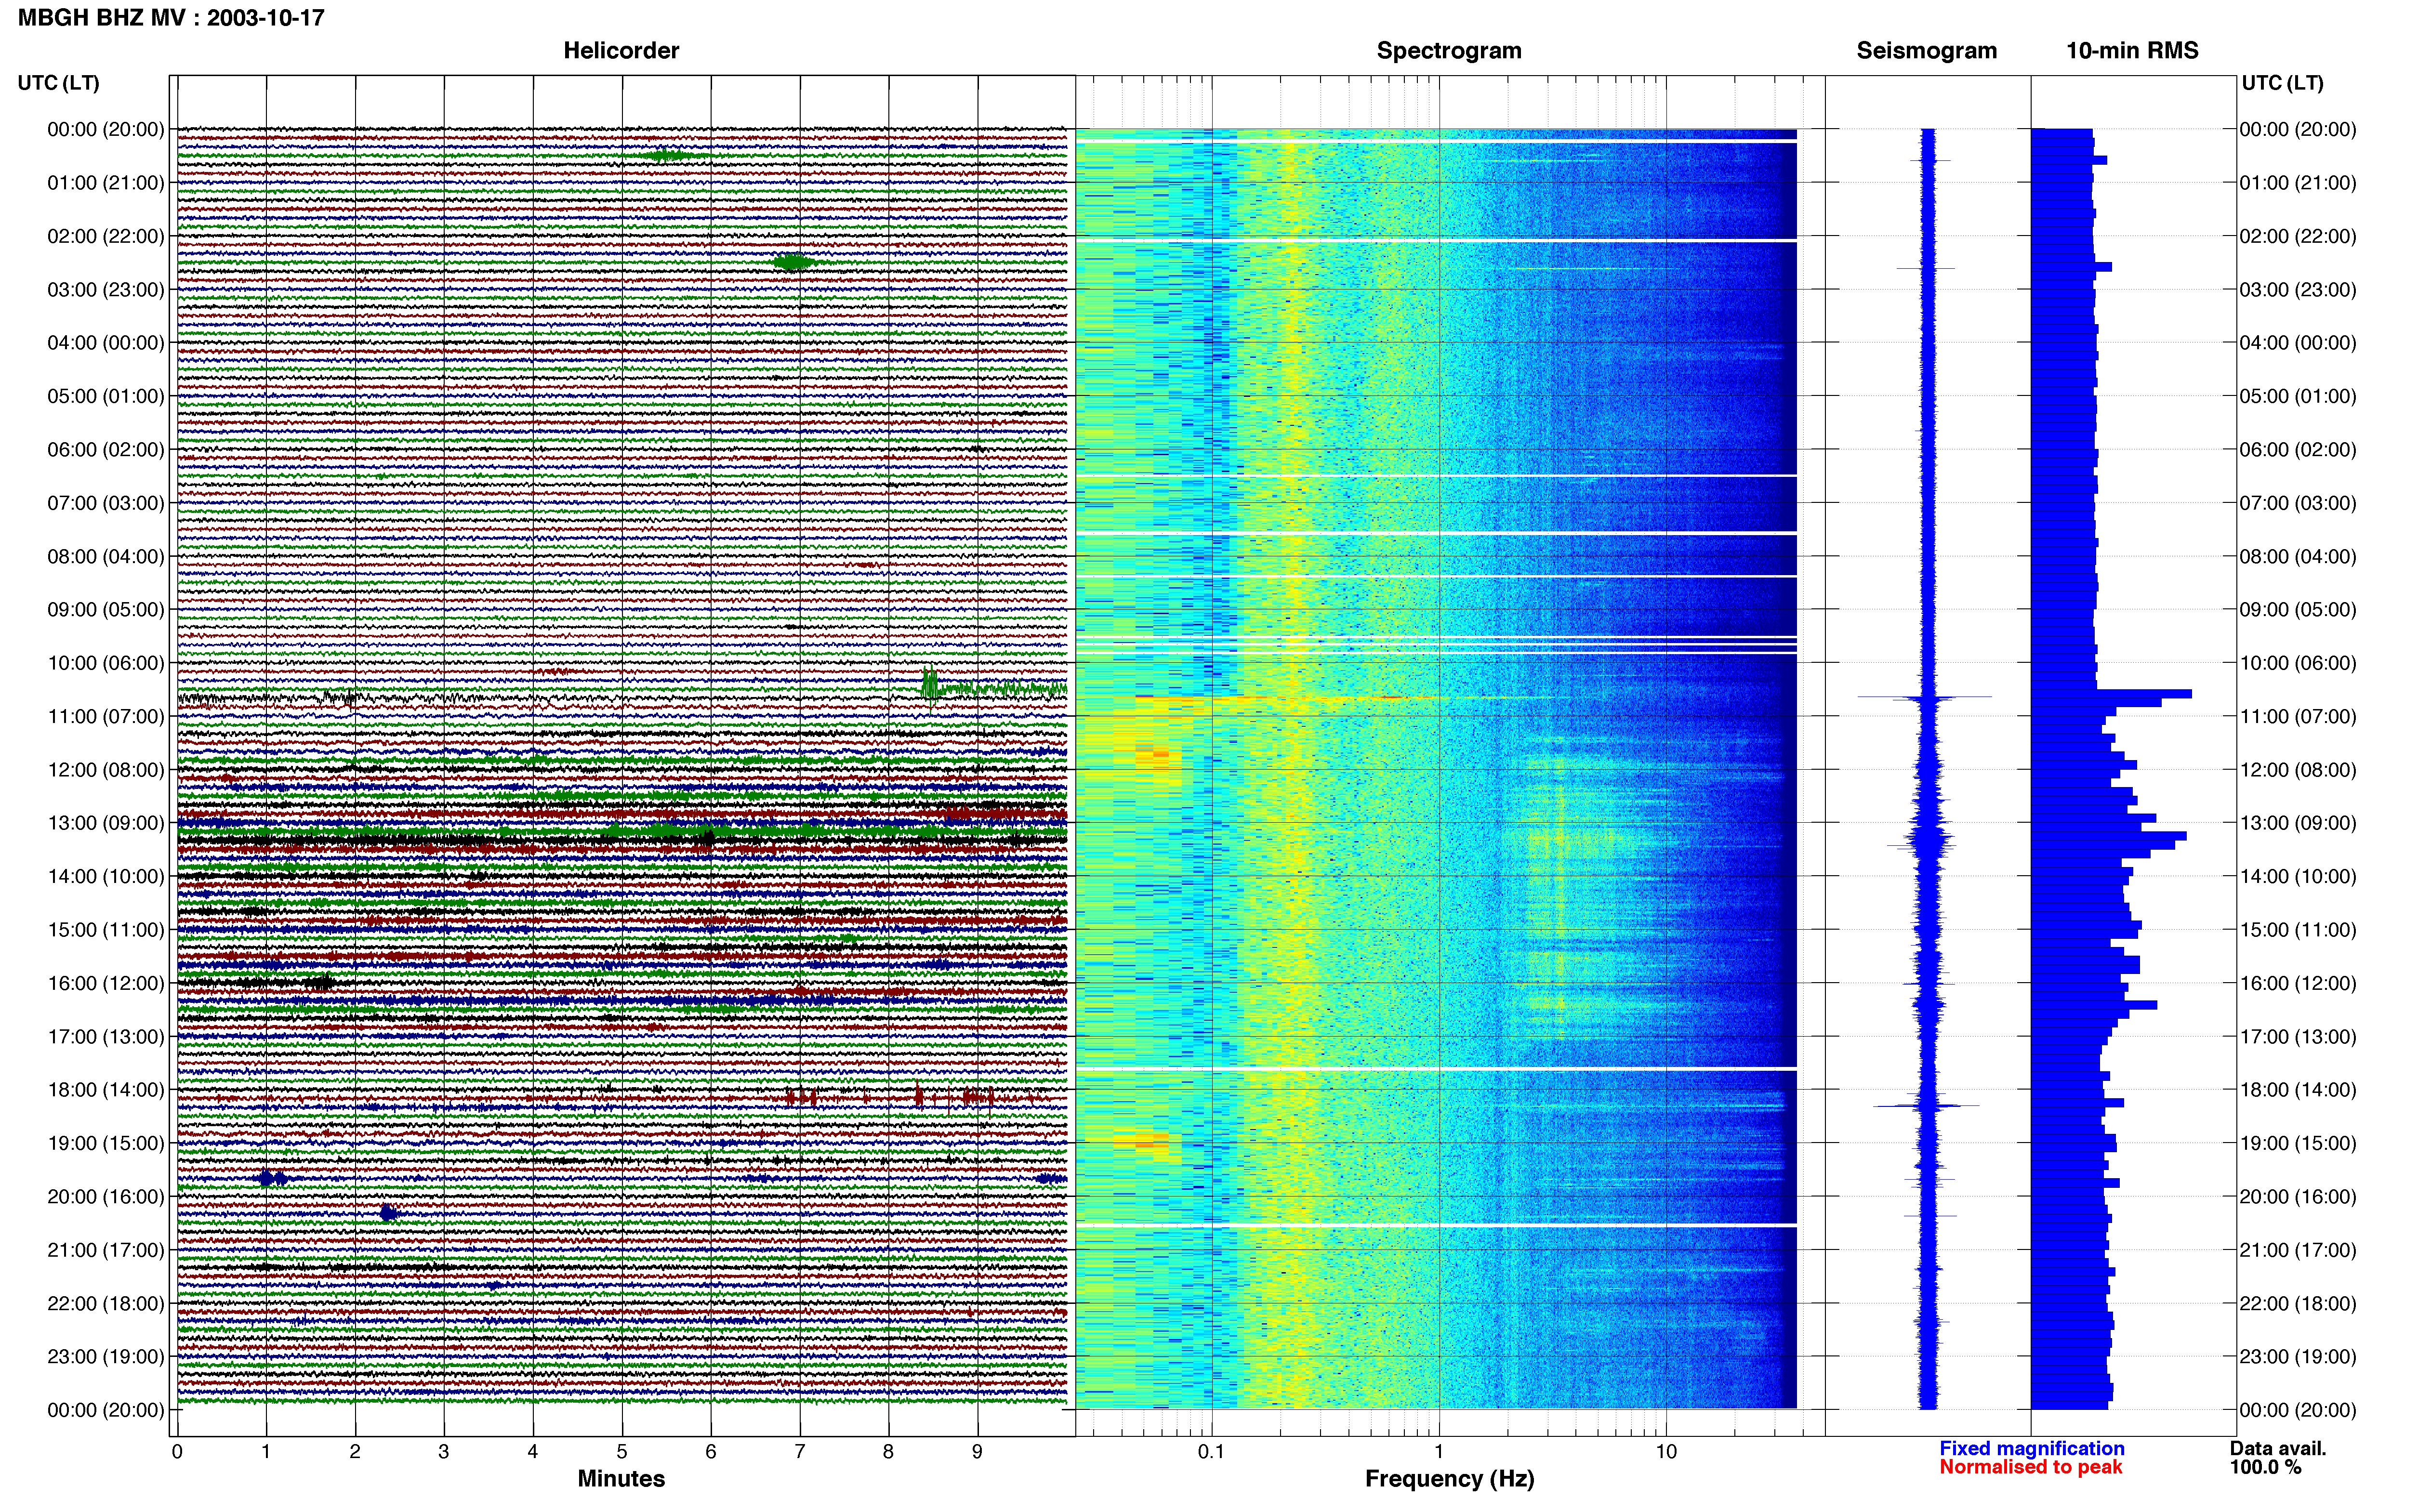Select the "Seismogram" panel heading
The width and height of the screenshot is (2418, 1512).
(x=1926, y=51)
